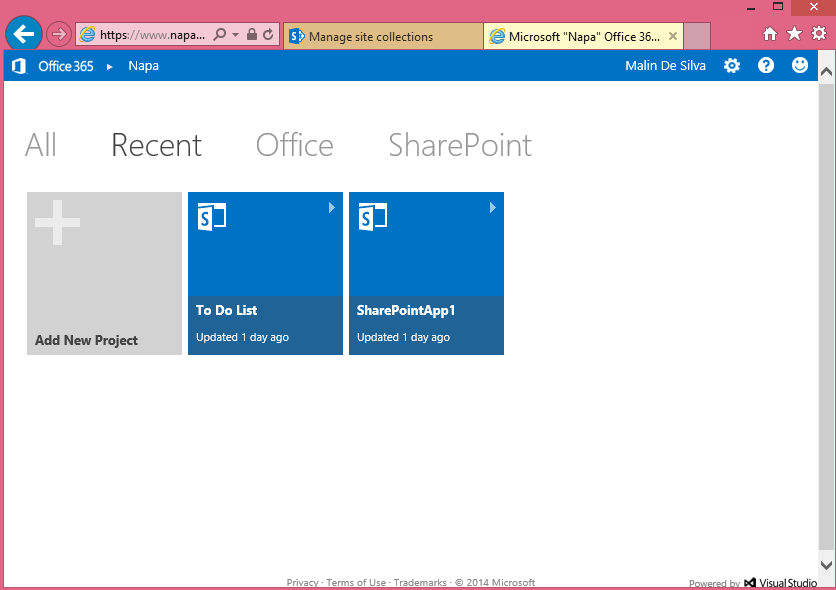Image resolution: width=836 pixels, height=590 pixels.
Task: Open the Help question mark icon
Action: point(766,66)
